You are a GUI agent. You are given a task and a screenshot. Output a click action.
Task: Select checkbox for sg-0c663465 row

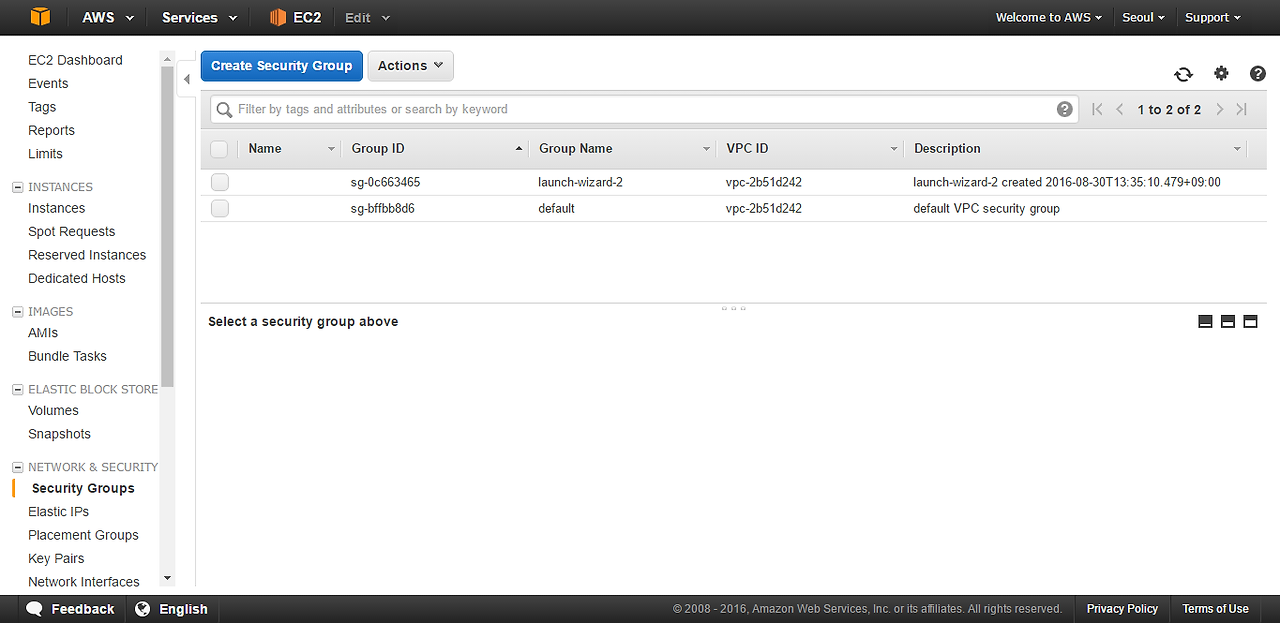point(219,182)
